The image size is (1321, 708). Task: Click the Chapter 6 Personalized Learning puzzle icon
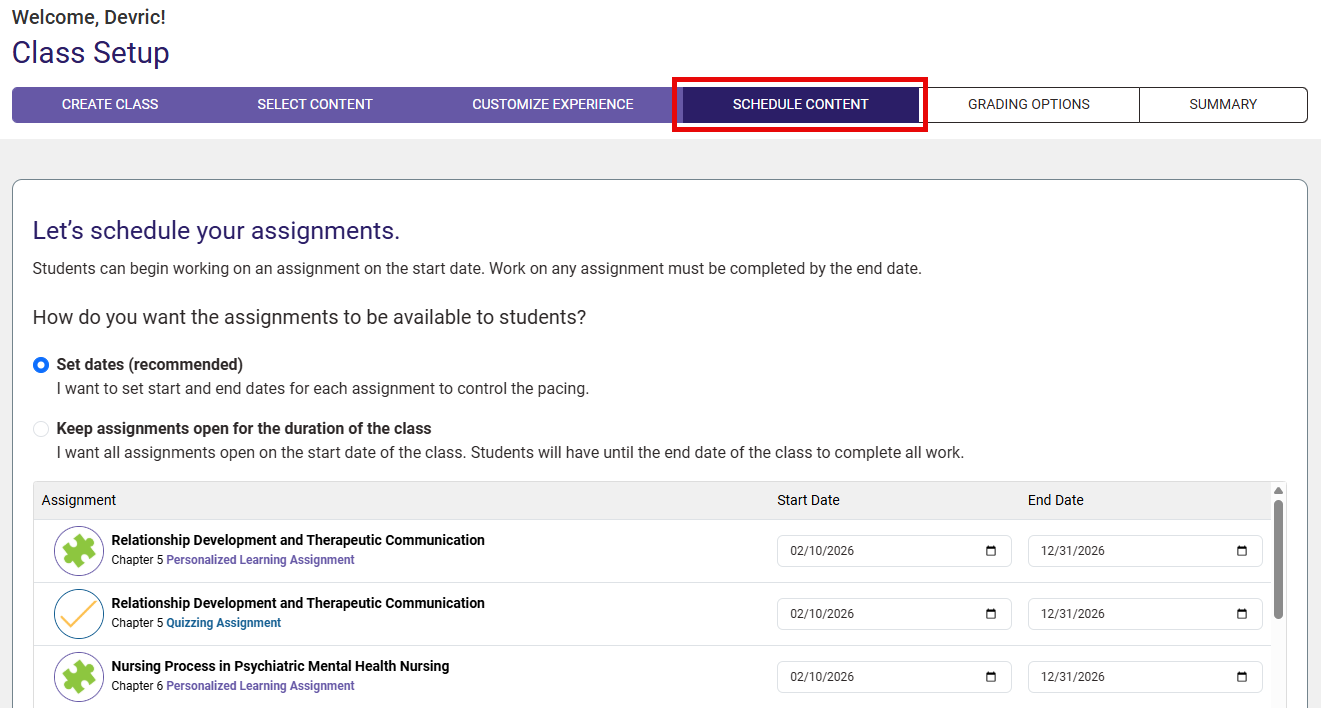click(x=79, y=677)
